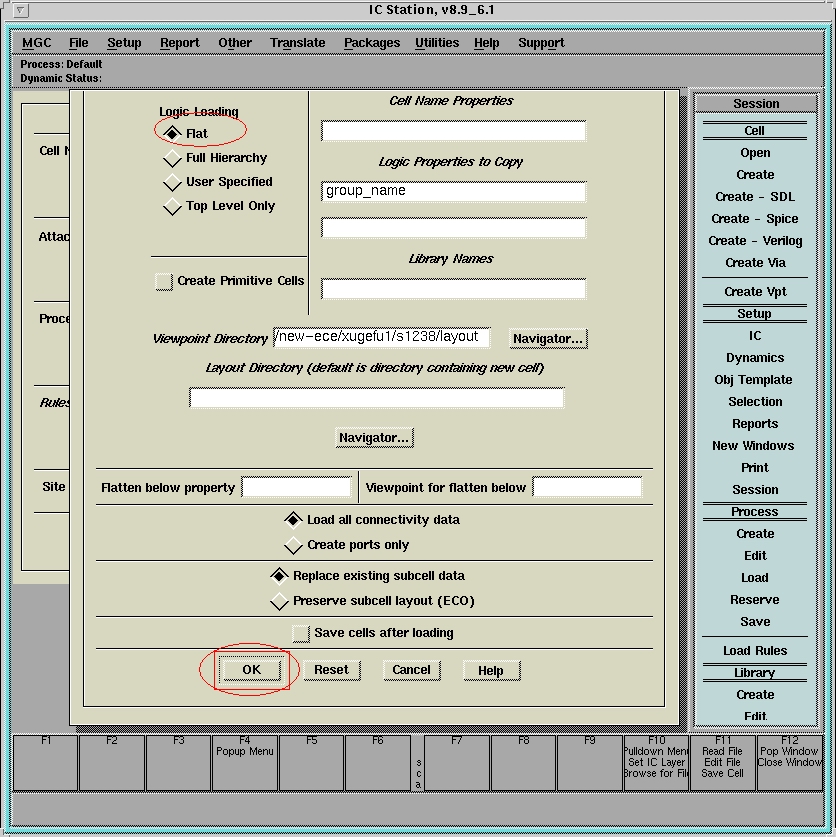The width and height of the screenshot is (836, 837).
Task: Click the Reset button
Action: click(x=331, y=670)
